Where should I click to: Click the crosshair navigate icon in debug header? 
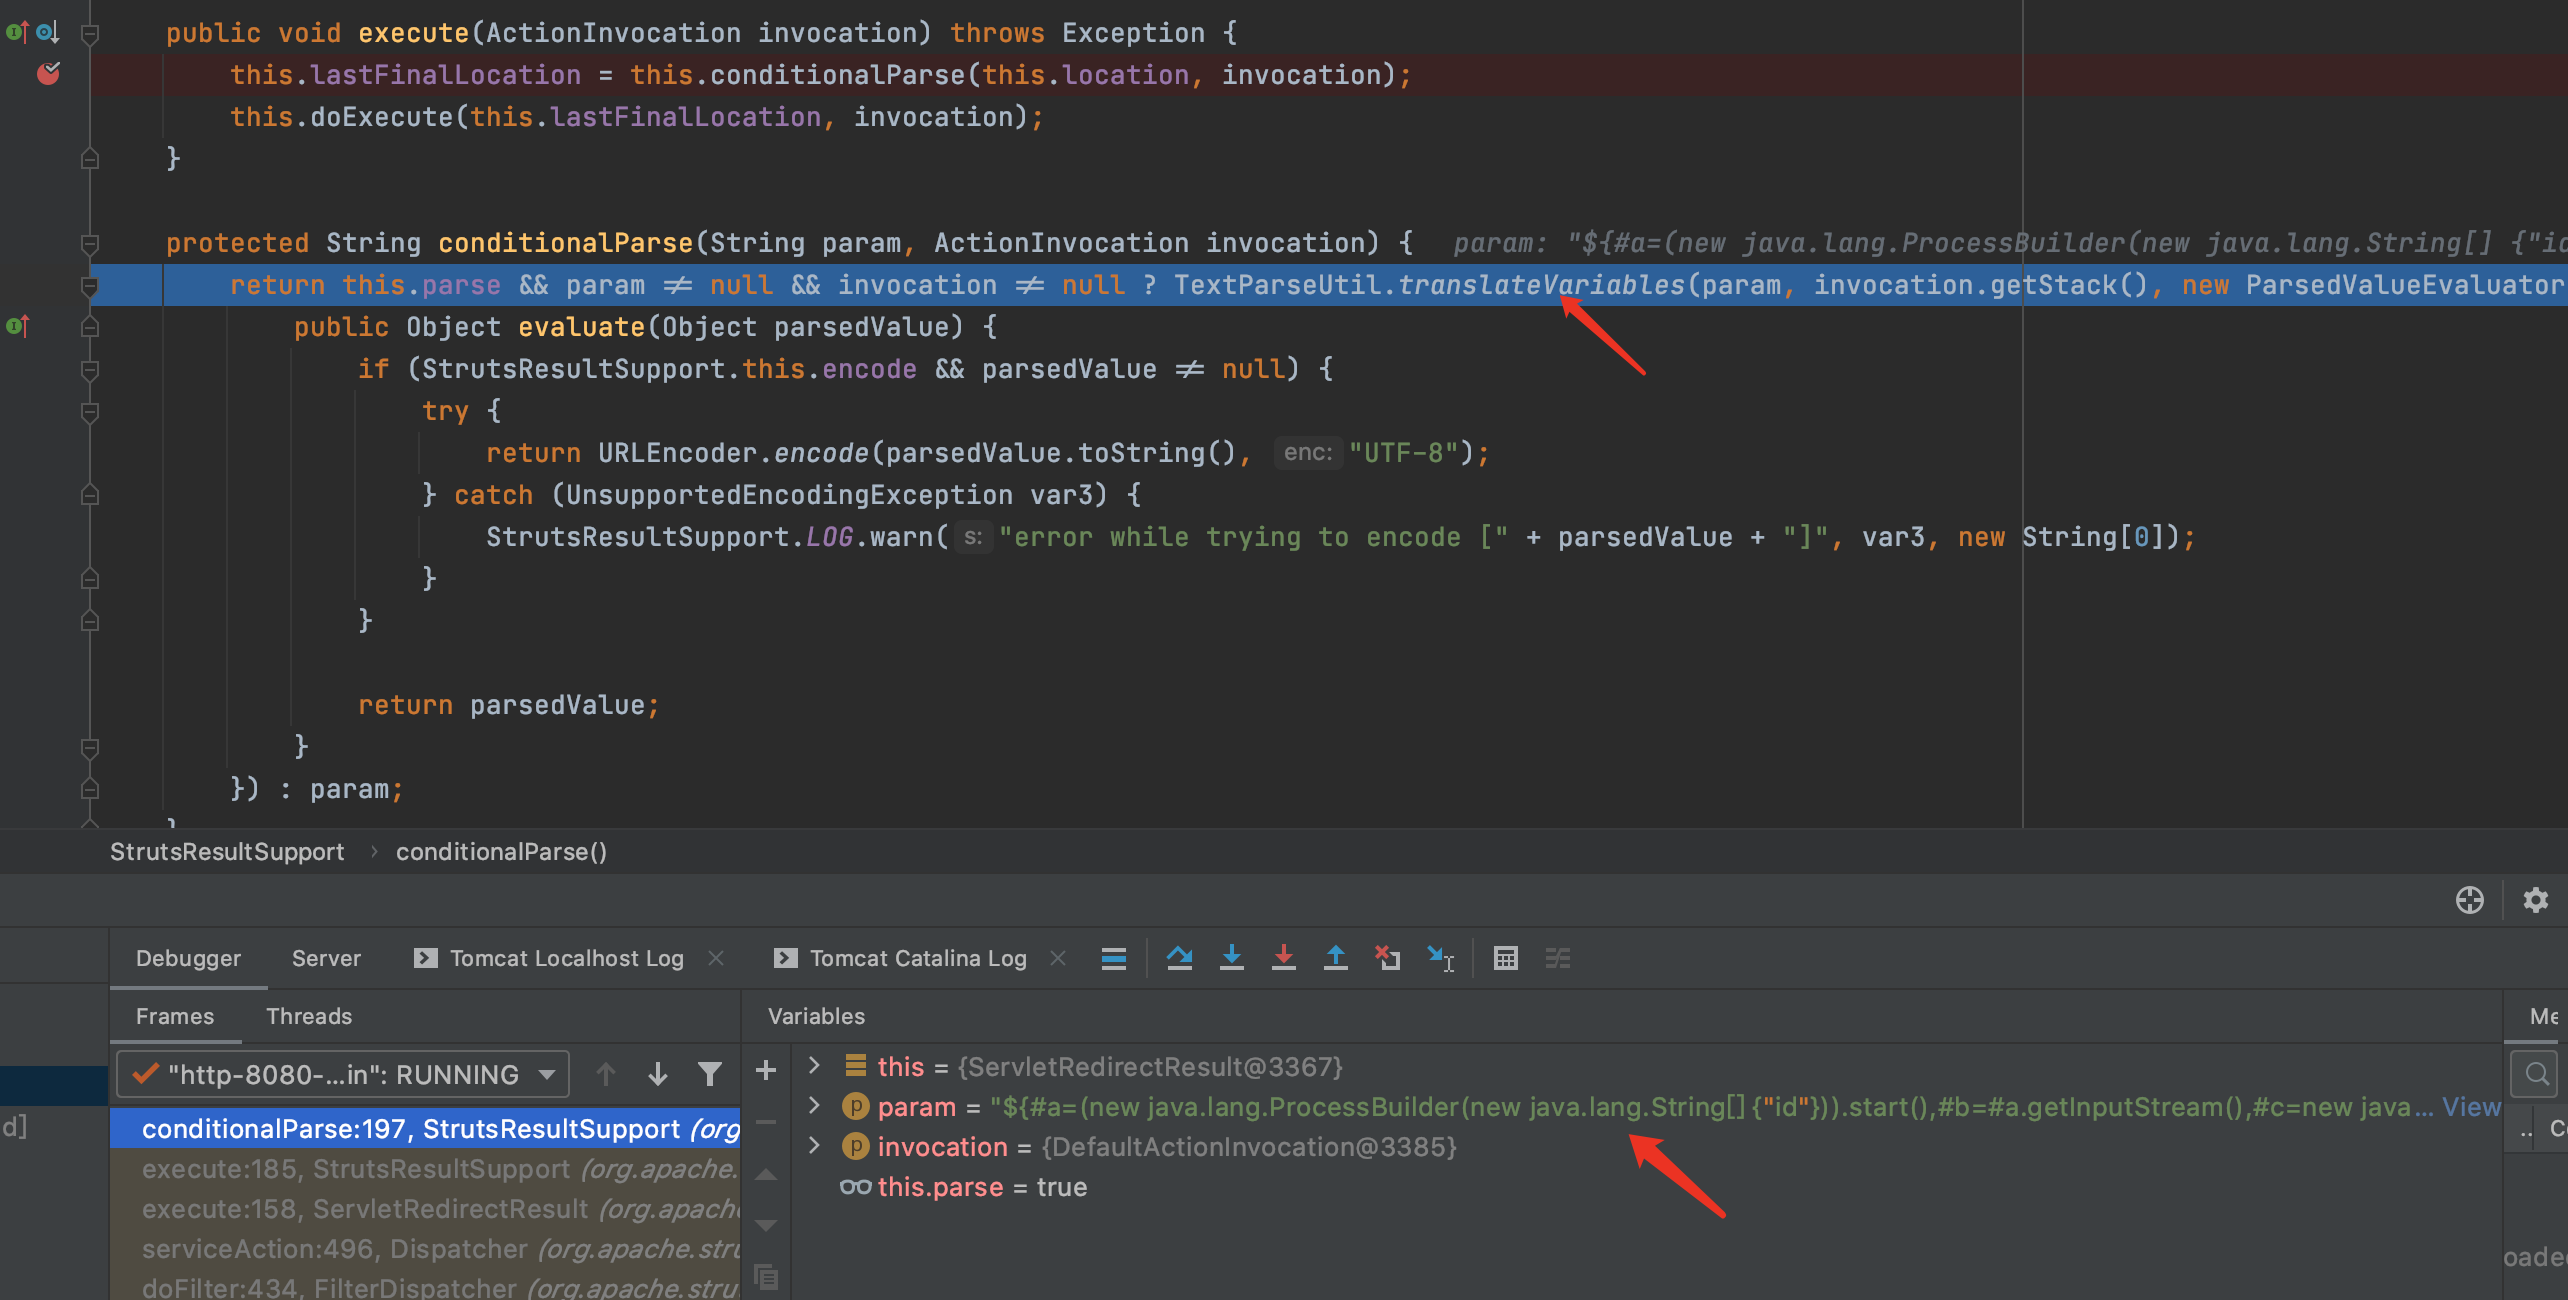click(x=2469, y=900)
